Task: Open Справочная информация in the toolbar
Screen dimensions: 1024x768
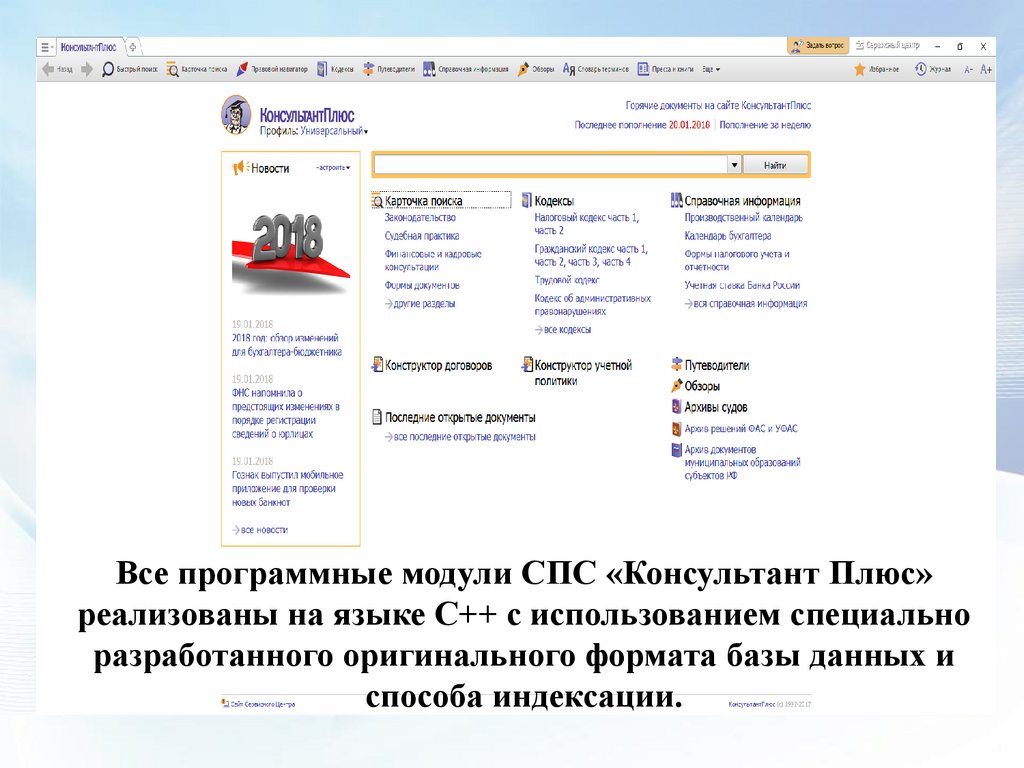Action: tap(465, 69)
